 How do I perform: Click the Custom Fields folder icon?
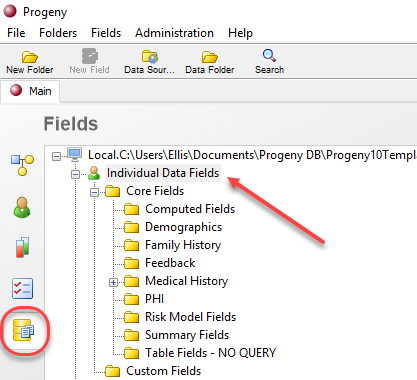(x=112, y=371)
